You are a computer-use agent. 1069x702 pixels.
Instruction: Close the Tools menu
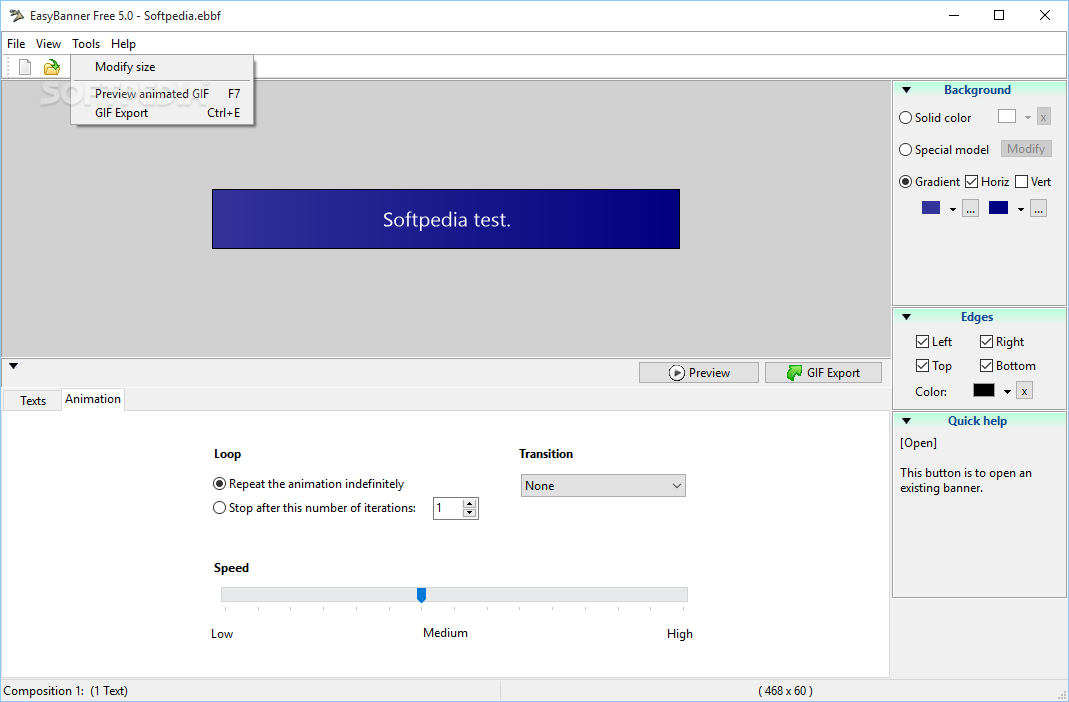86,44
